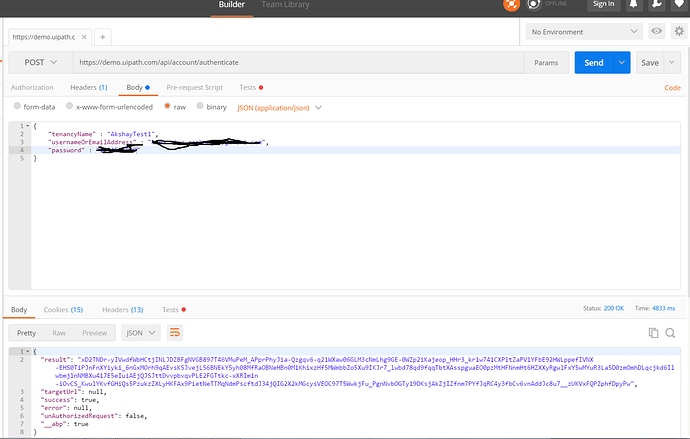Open the response Headers (13) tab
690x439 pixels.
123,310
